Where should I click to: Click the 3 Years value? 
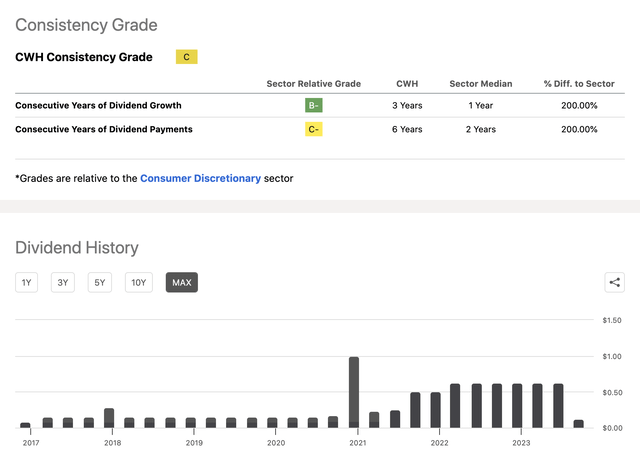point(407,105)
